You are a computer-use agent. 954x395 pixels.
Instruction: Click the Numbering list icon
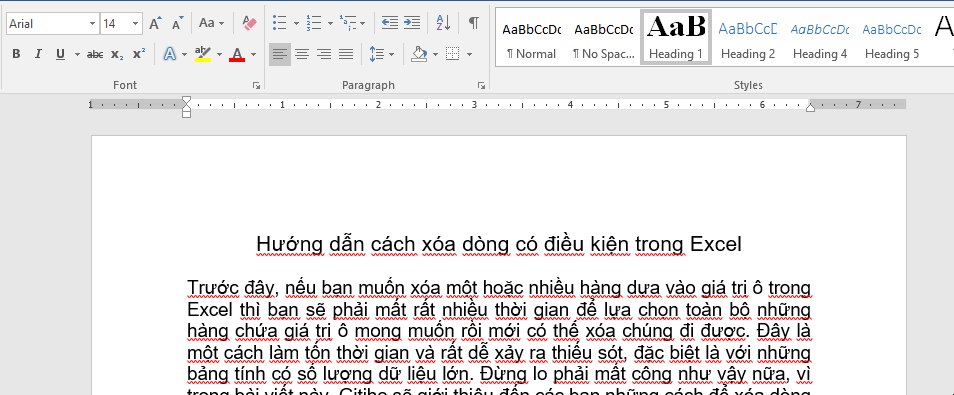(313, 24)
